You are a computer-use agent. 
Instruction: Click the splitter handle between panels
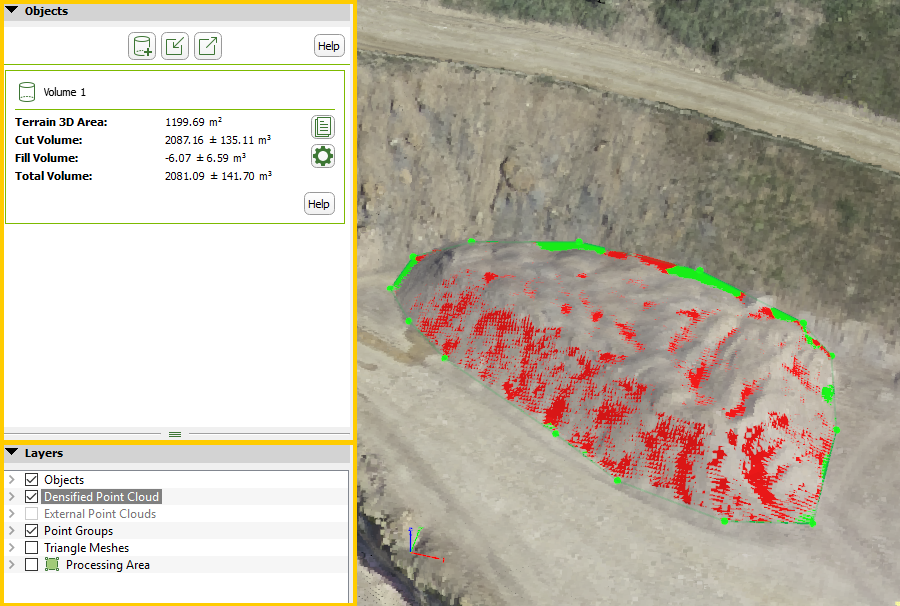pyautogui.click(x=175, y=434)
